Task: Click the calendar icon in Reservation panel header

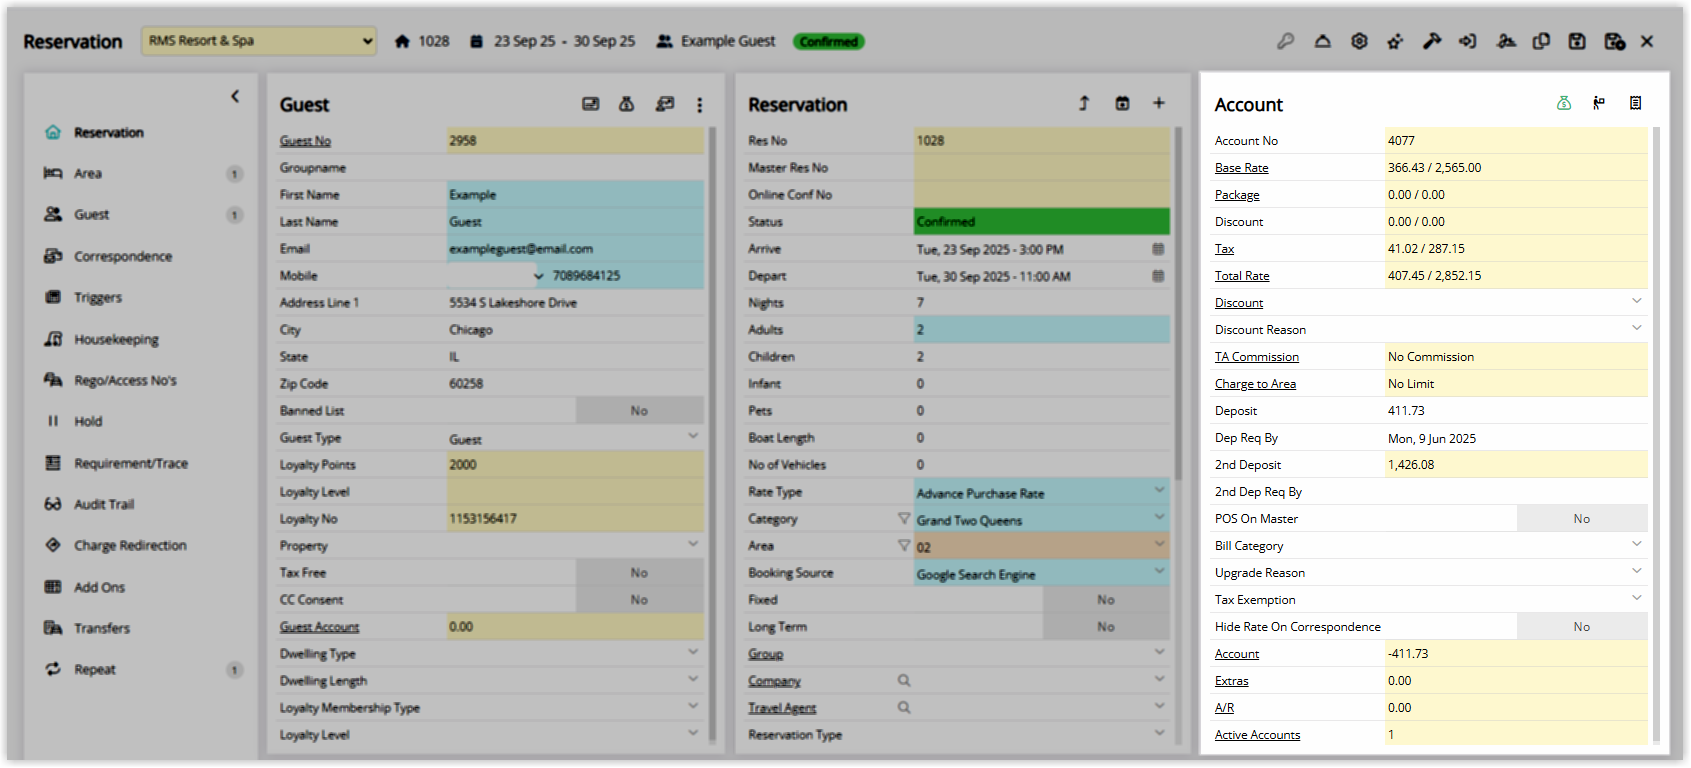Action: pos(1122,103)
